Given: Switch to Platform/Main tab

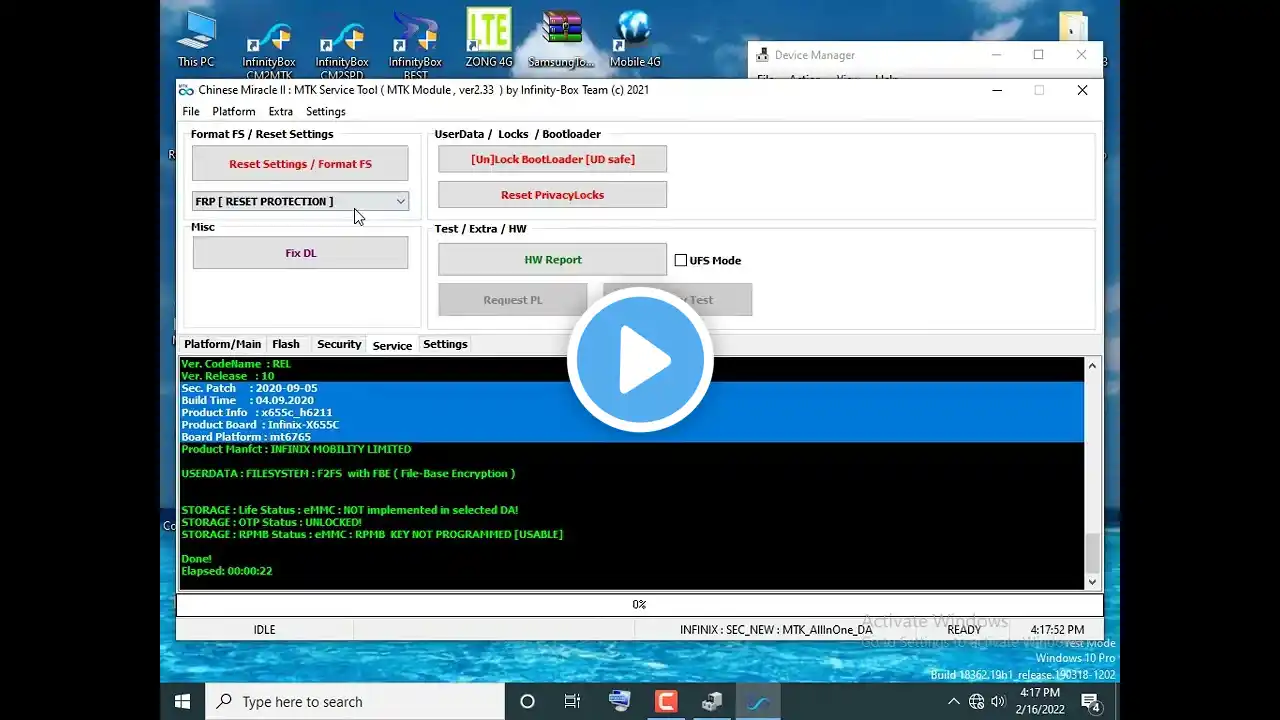Looking at the screenshot, I should 222,344.
